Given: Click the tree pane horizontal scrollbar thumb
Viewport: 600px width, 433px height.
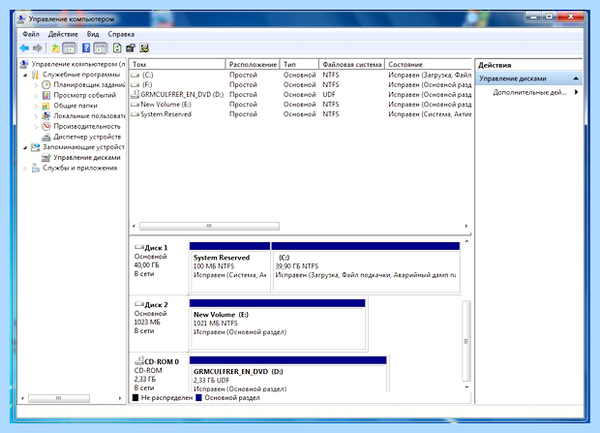Looking at the screenshot, I should point(59,398).
